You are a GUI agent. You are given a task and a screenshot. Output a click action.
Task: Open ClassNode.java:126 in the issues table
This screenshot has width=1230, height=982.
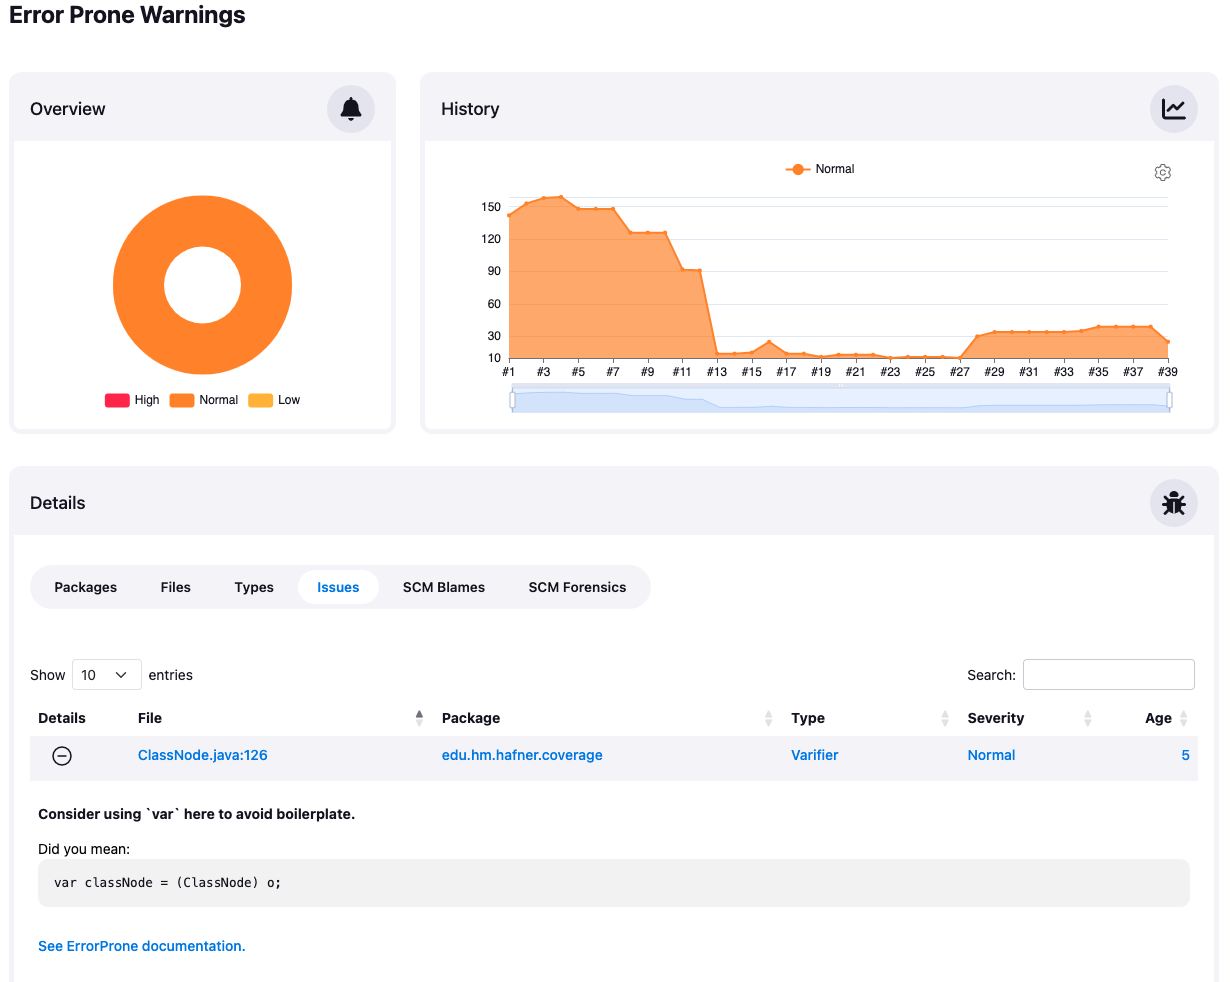(203, 755)
